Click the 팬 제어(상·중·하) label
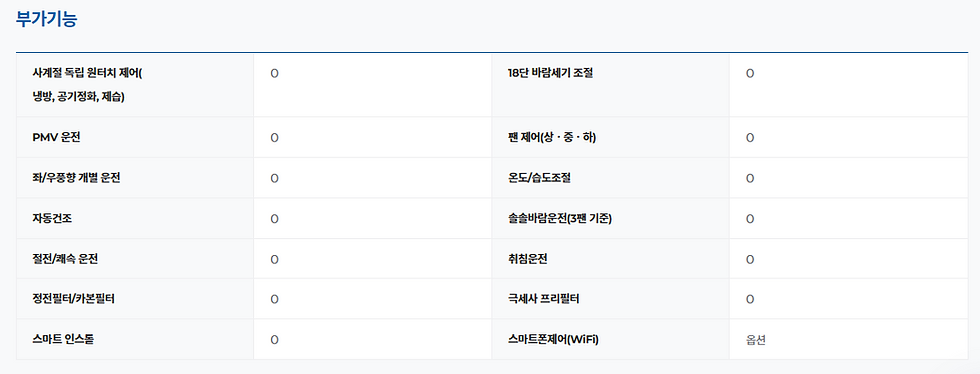980x374 pixels. point(552,138)
